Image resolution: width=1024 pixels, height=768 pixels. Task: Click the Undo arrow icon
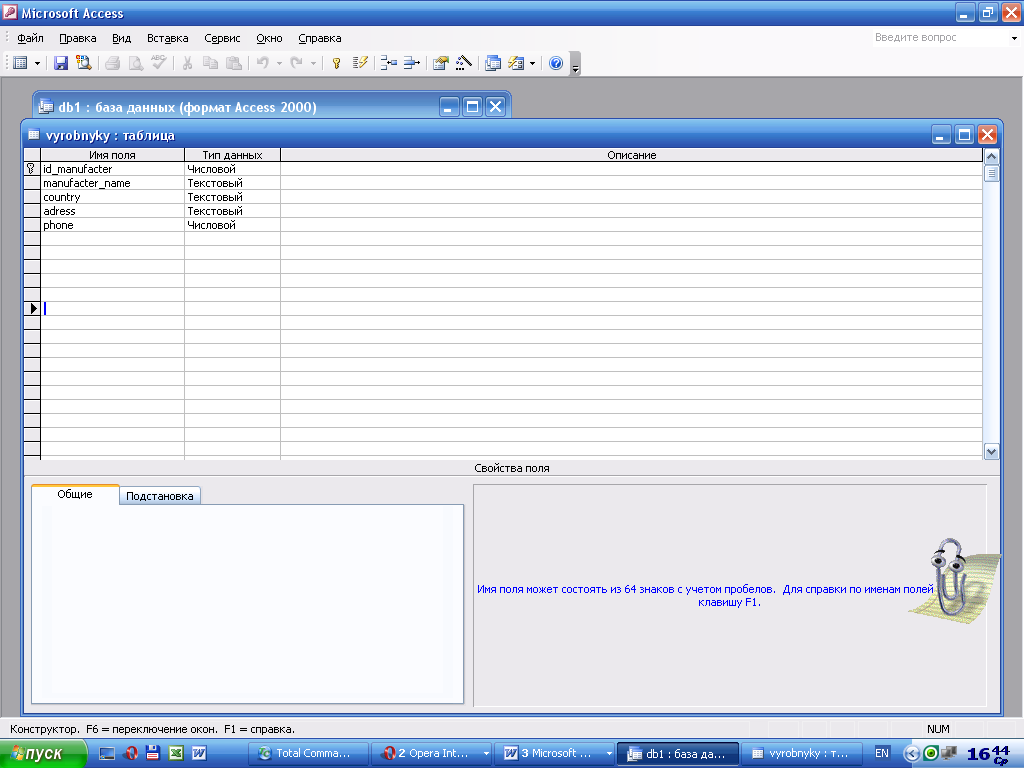263,63
